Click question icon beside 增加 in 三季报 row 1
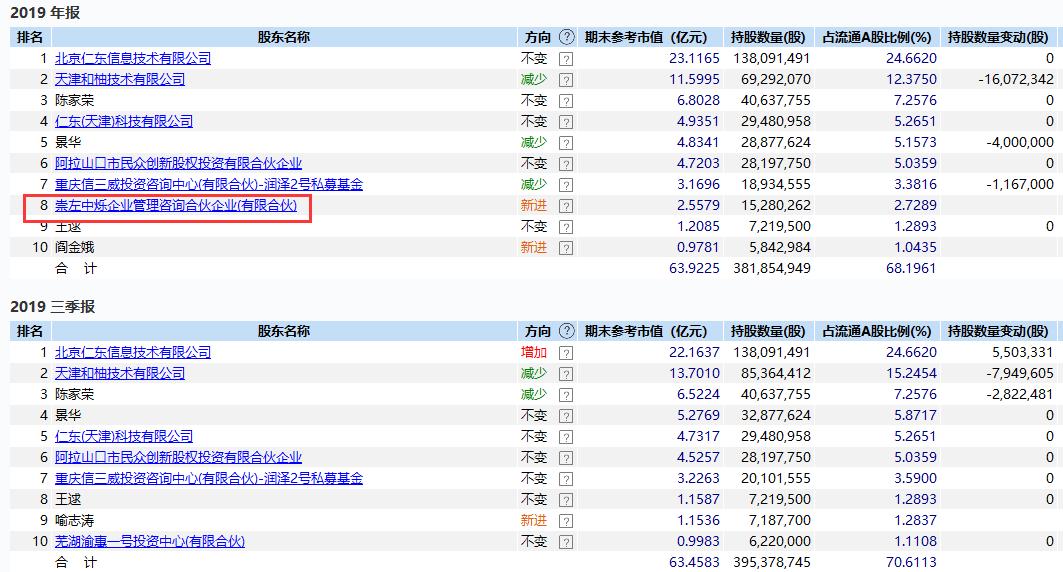Viewport: 1063px width, 572px height. (566, 353)
